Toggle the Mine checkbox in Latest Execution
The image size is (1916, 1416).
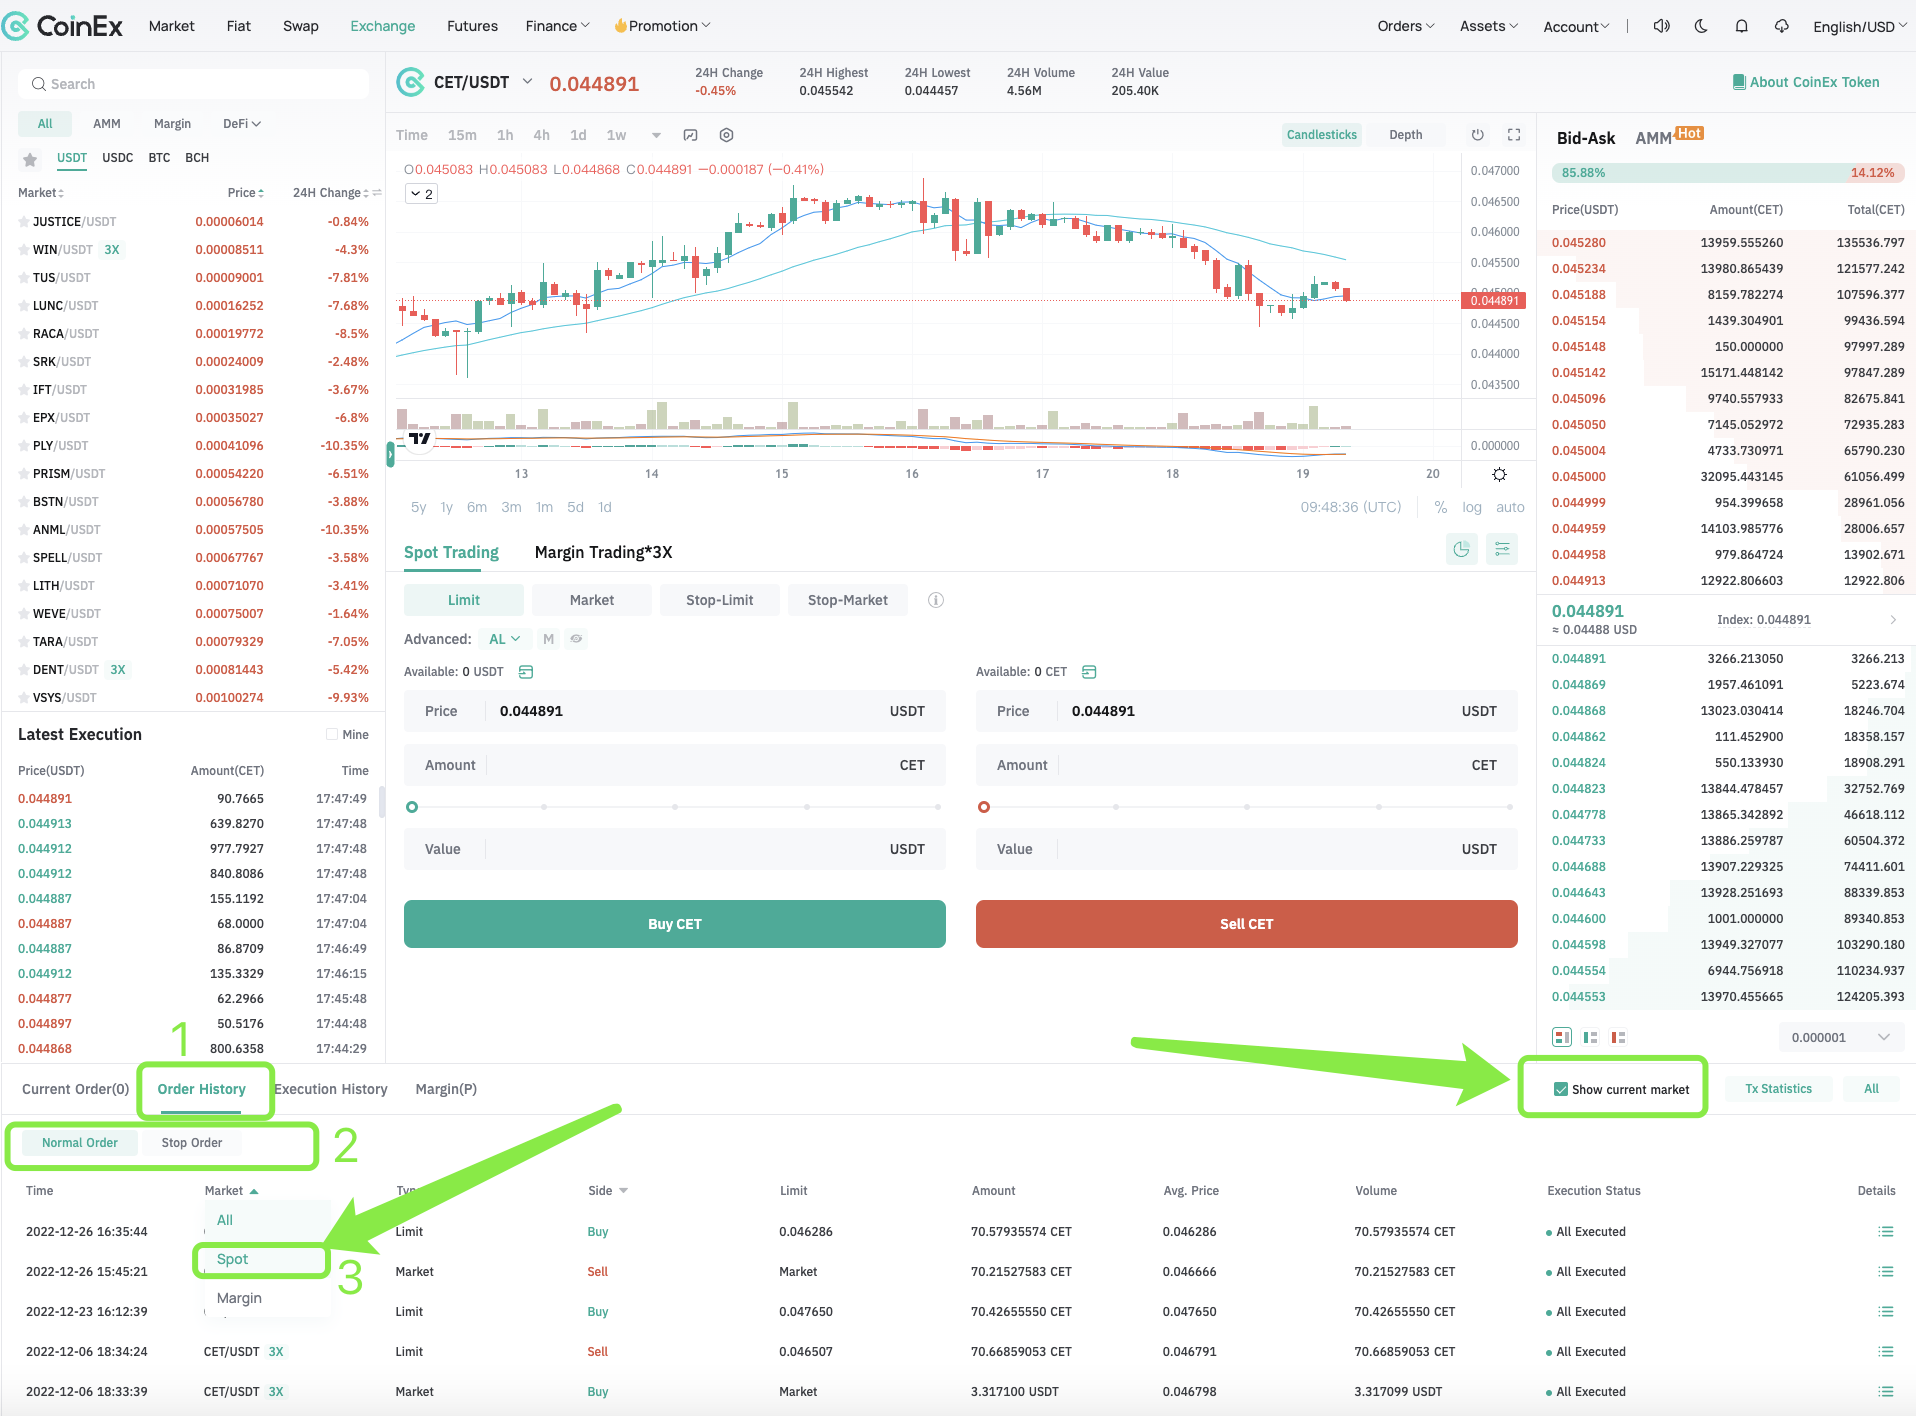coord(332,734)
